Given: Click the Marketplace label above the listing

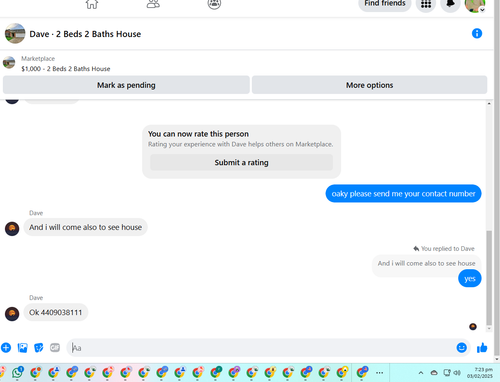Looking at the screenshot, I should point(38,59).
